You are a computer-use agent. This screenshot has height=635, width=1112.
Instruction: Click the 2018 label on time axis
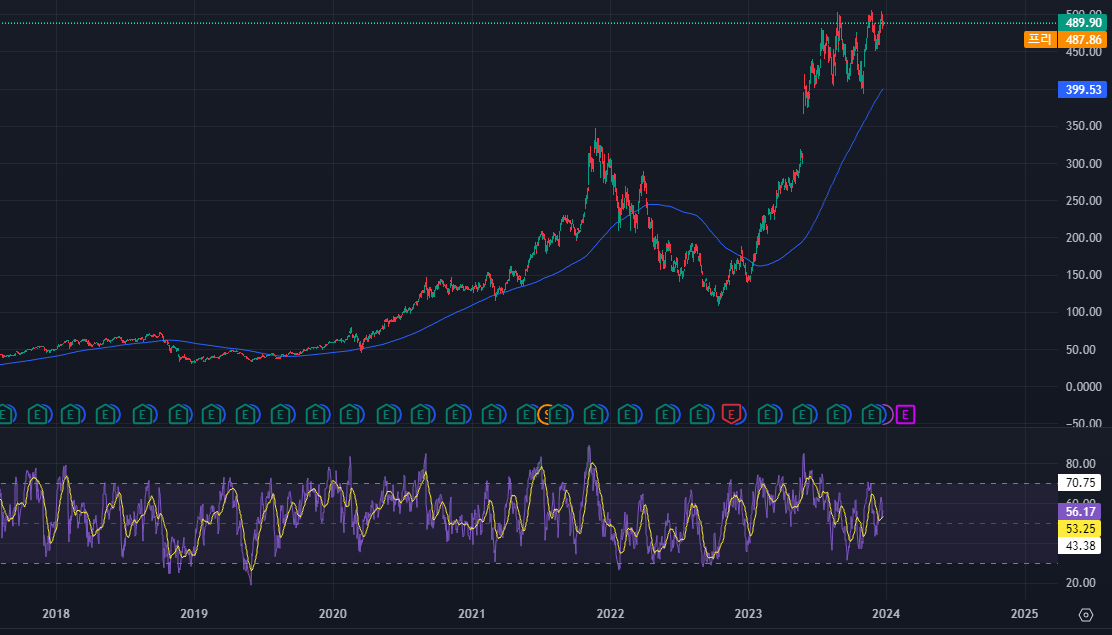(x=55, y=614)
